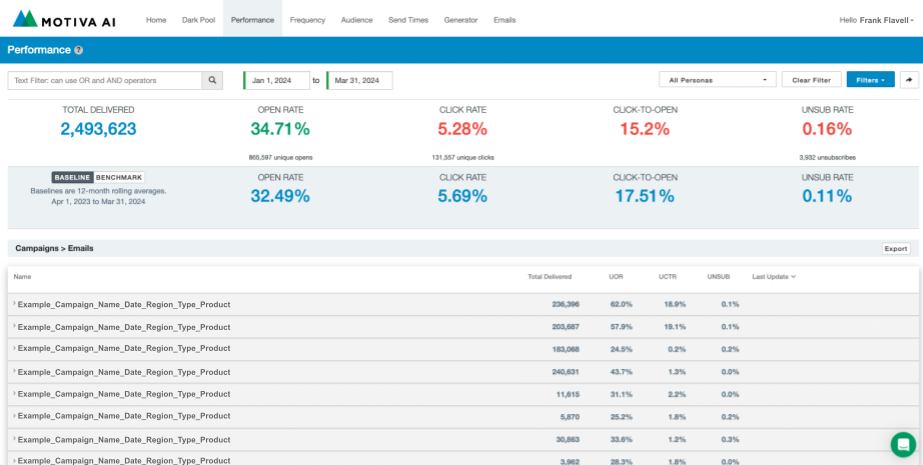This screenshot has width=923, height=465.
Task: Open the green chat widget bubble
Action: [x=903, y=445]
